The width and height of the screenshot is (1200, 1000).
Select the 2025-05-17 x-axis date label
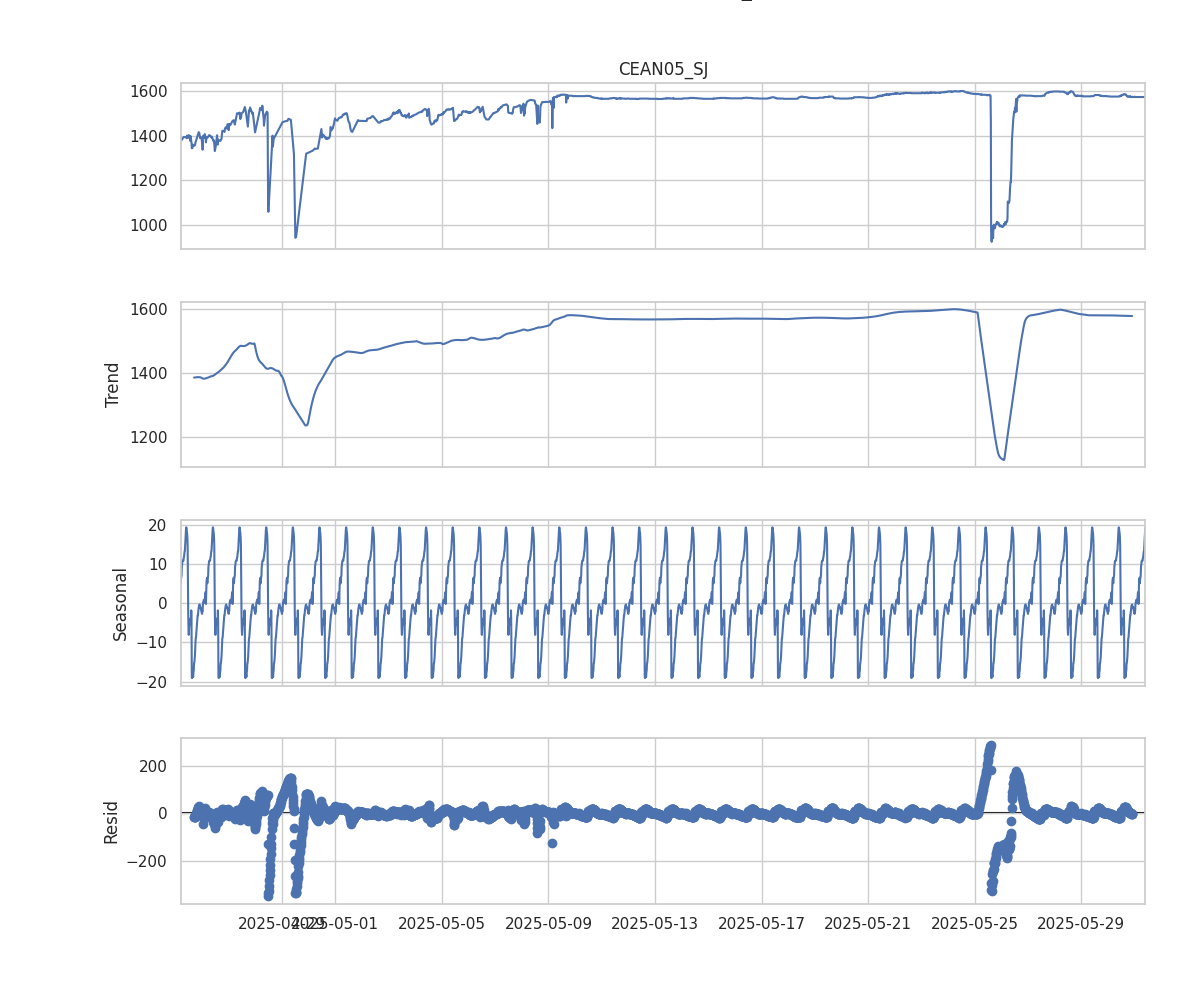761,923
